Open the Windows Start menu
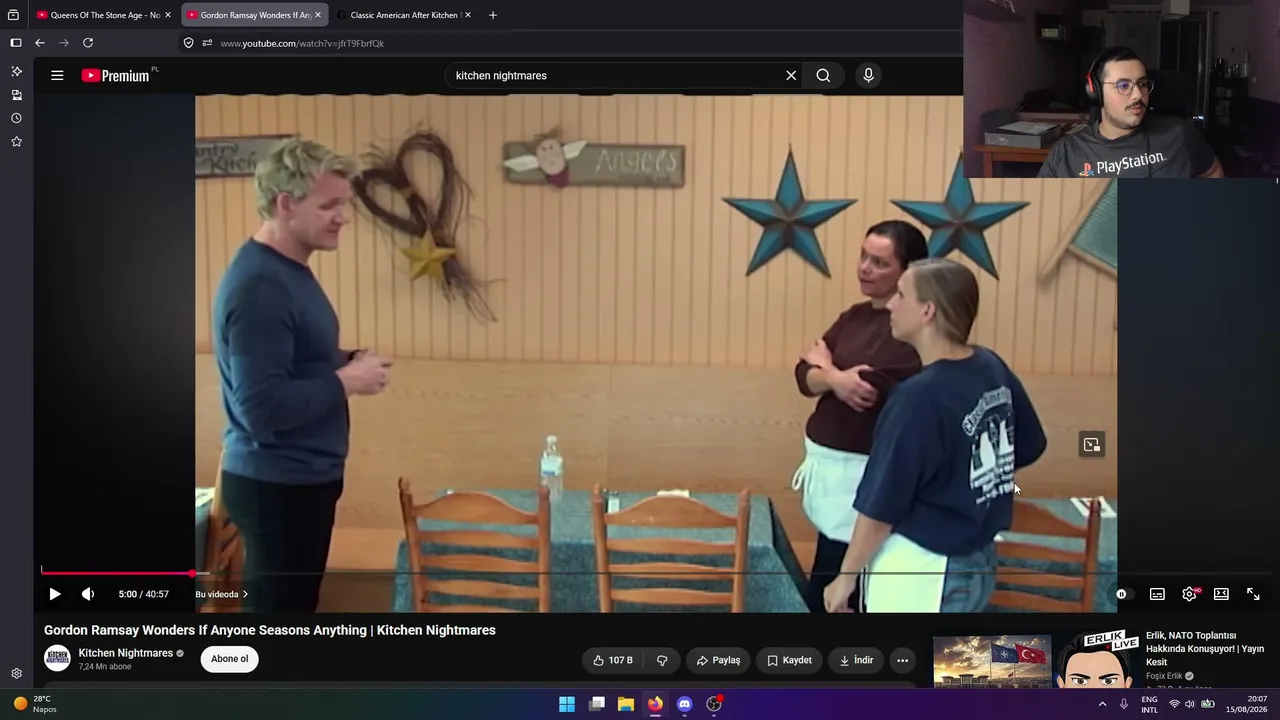The height and width of the screenshot is (720, 1280). pos(567,704)
